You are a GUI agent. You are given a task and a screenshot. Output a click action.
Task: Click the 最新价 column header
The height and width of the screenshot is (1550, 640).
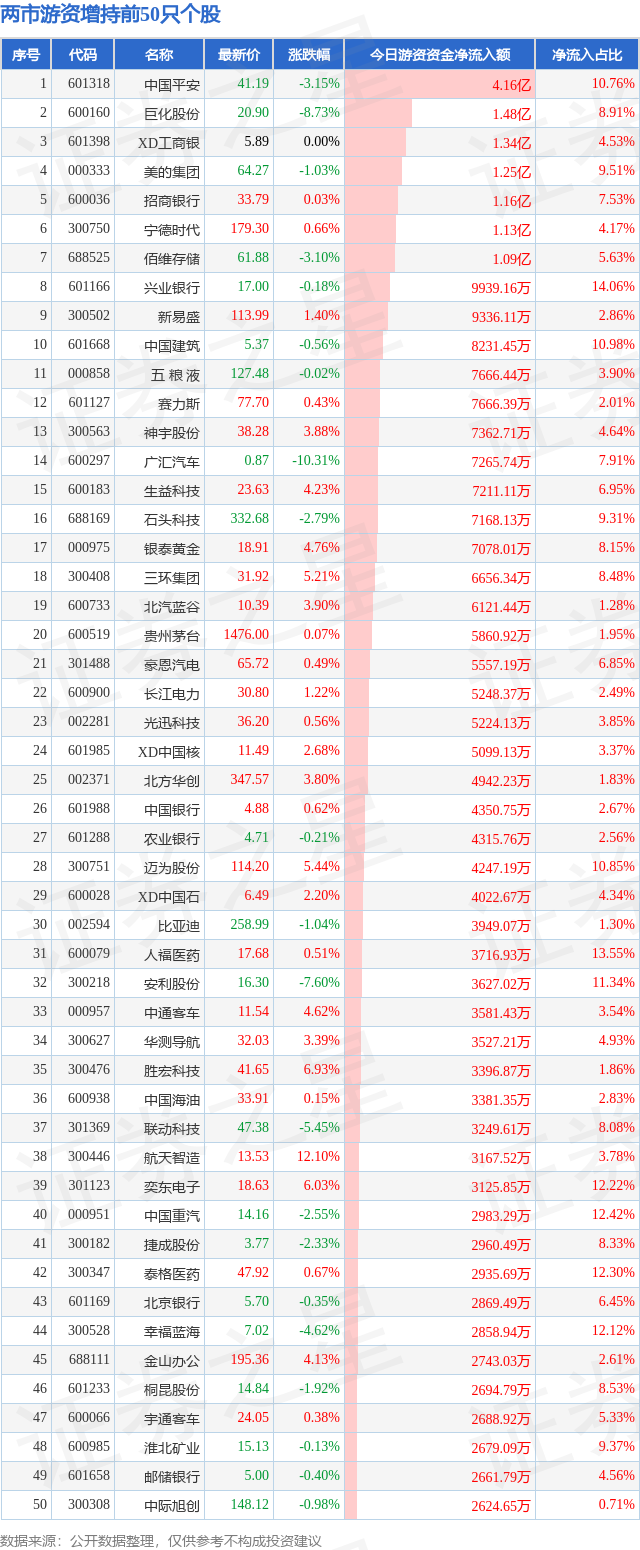(239, 55)
